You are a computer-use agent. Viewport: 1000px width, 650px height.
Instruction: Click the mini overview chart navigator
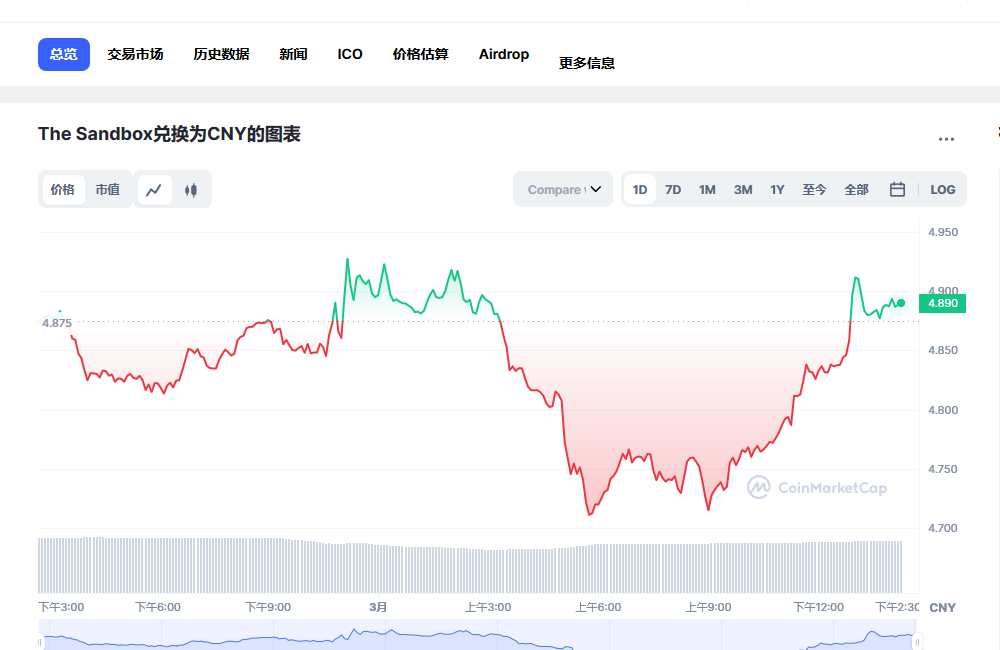click(478, 636)
